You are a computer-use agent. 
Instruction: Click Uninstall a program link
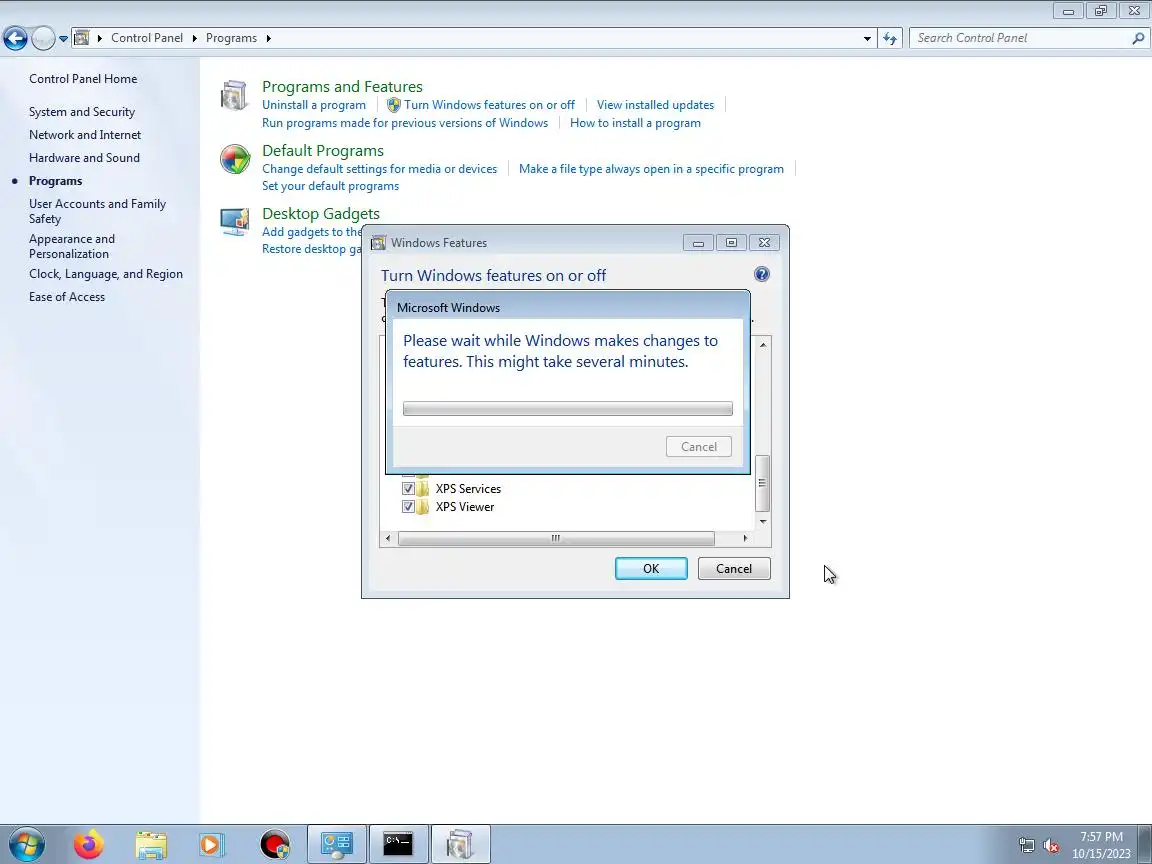(314, 105)
